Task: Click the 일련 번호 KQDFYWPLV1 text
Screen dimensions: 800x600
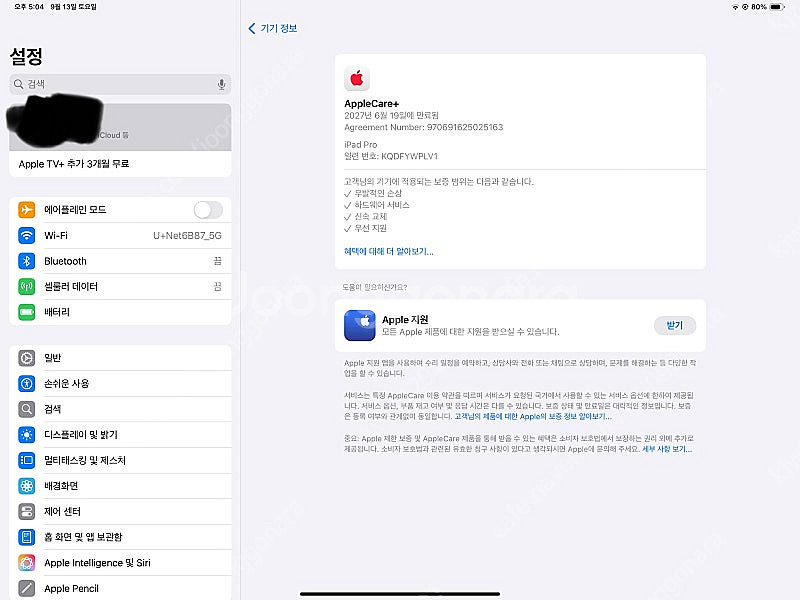Action: click(391, 156)
